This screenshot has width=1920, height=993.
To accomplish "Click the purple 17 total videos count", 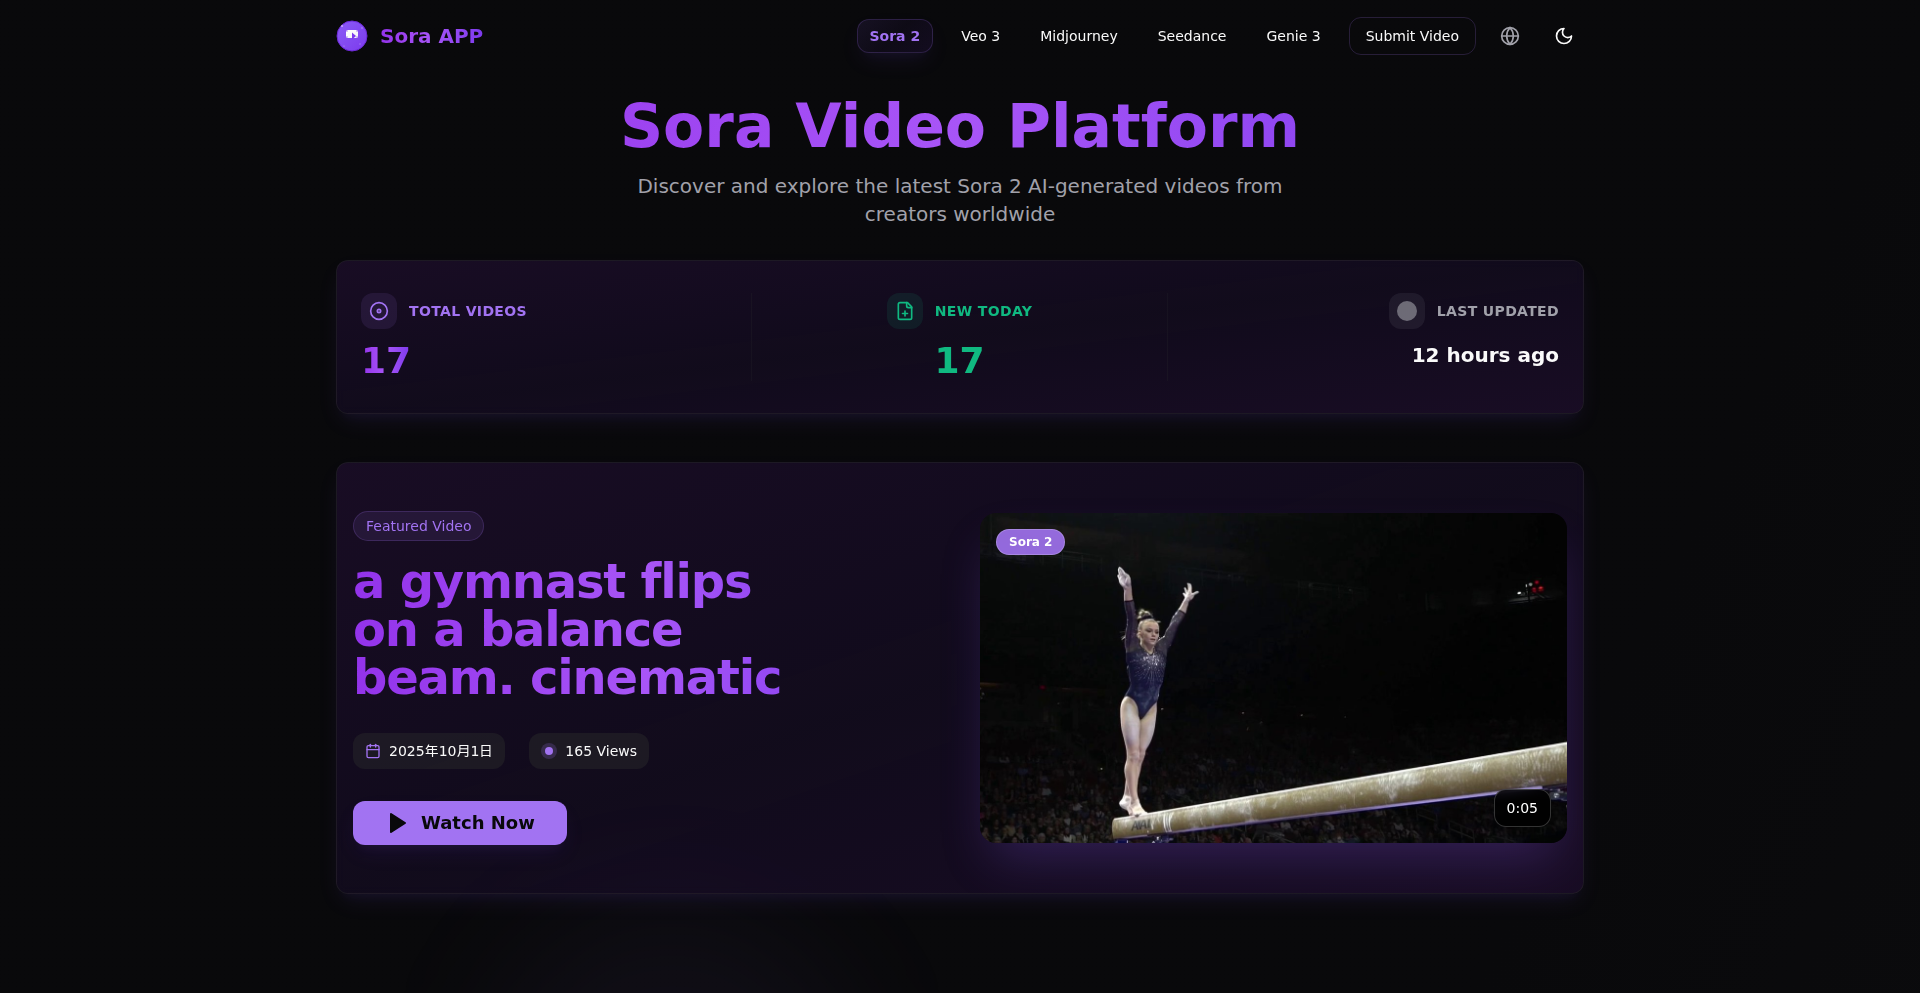I will (x=386, y=361).
